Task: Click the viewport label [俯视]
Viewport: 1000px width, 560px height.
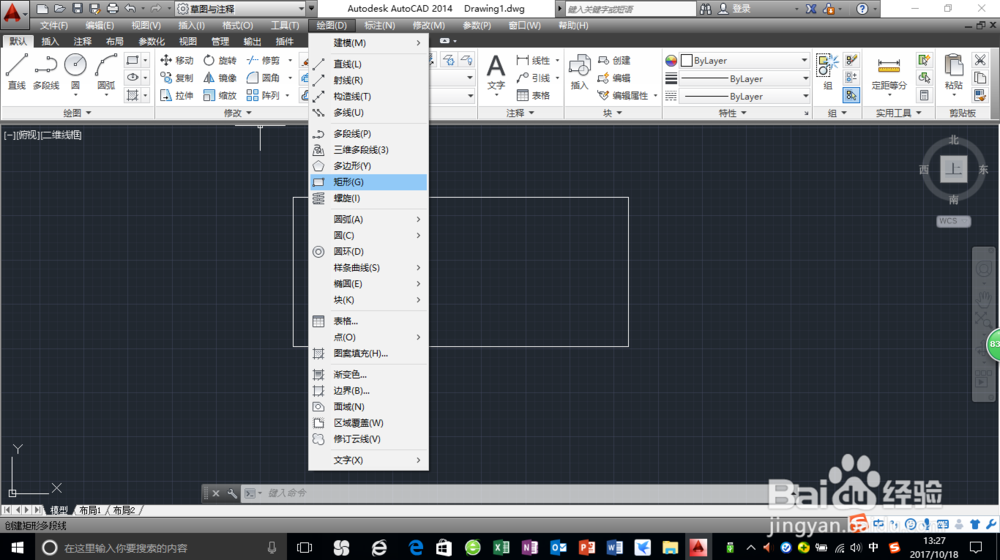Action: pyautogui.click(x=27, y=135)
